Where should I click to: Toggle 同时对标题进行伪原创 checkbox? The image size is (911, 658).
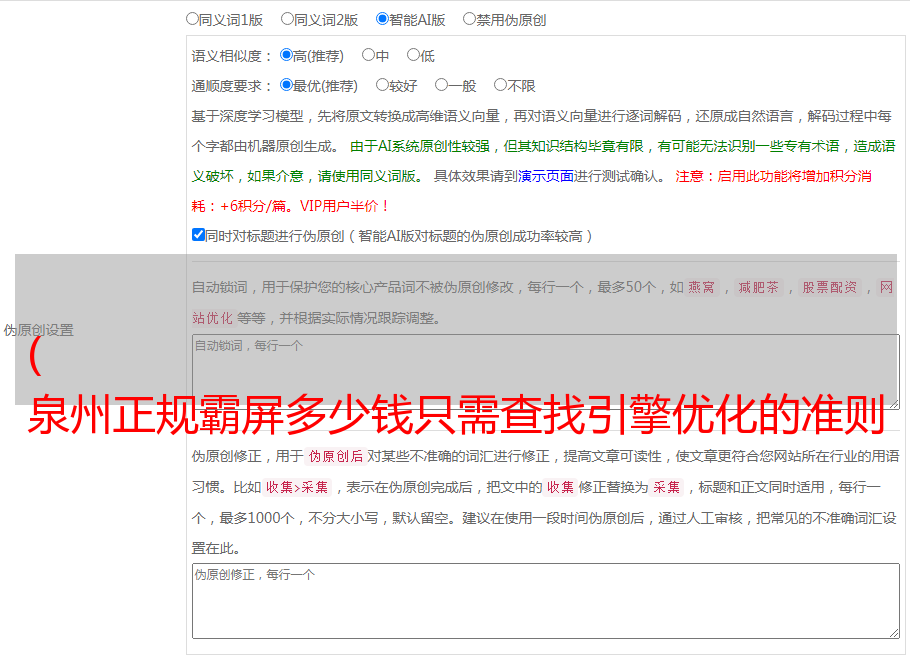coord(198,235)
